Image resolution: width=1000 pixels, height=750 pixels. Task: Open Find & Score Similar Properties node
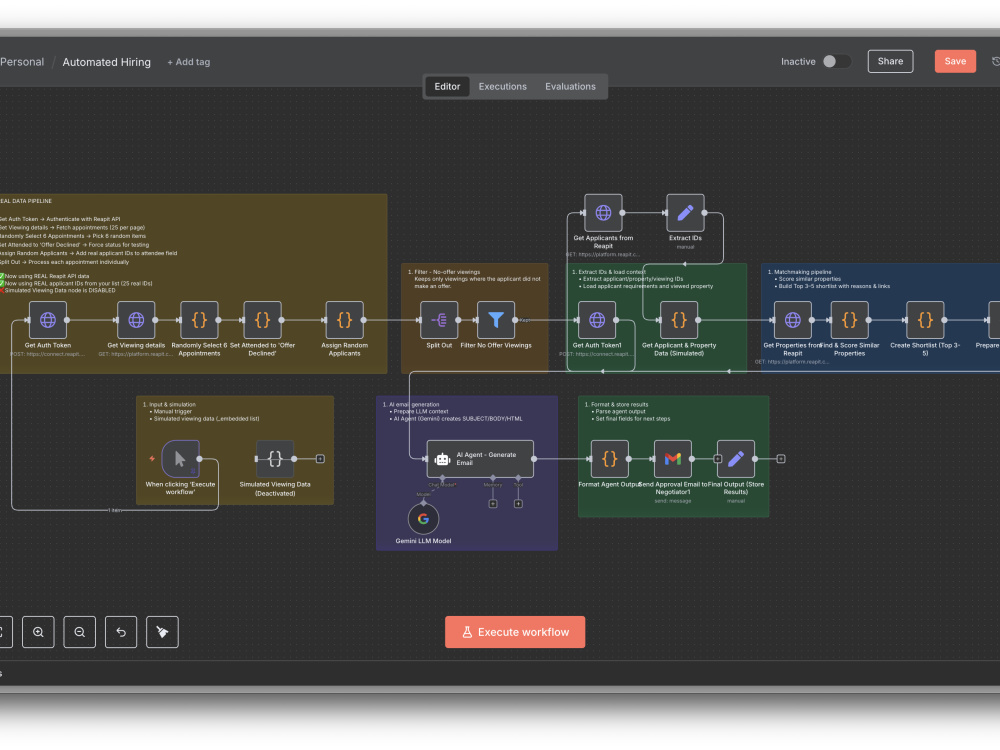tap(849, 320)
